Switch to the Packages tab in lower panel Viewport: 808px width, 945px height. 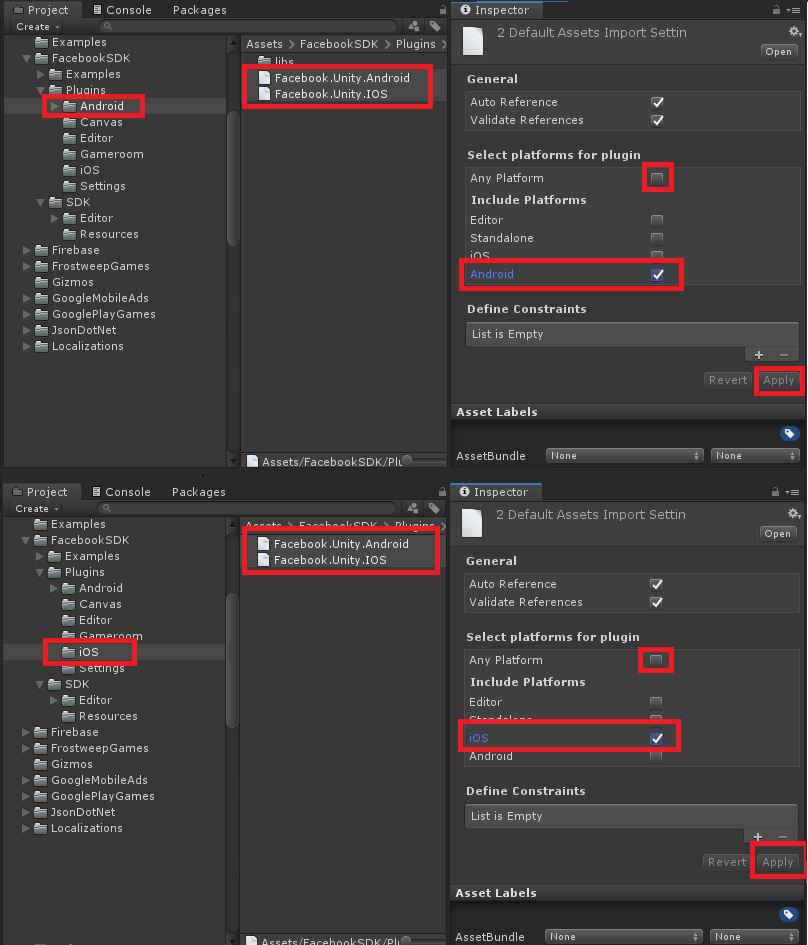point(198,492)
